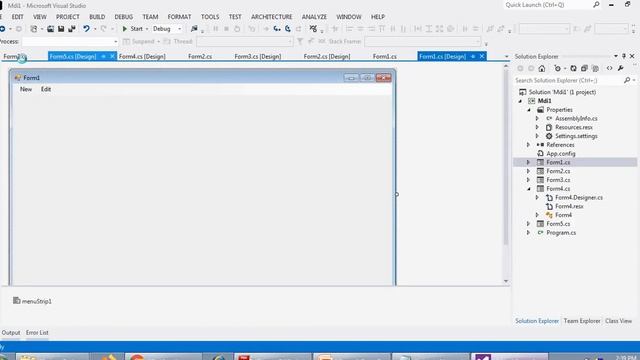This screenshot has width=640, height=360.
Task: Toggle pin on Form5.cs [Design] tab
Action: [x=103, y=56]
